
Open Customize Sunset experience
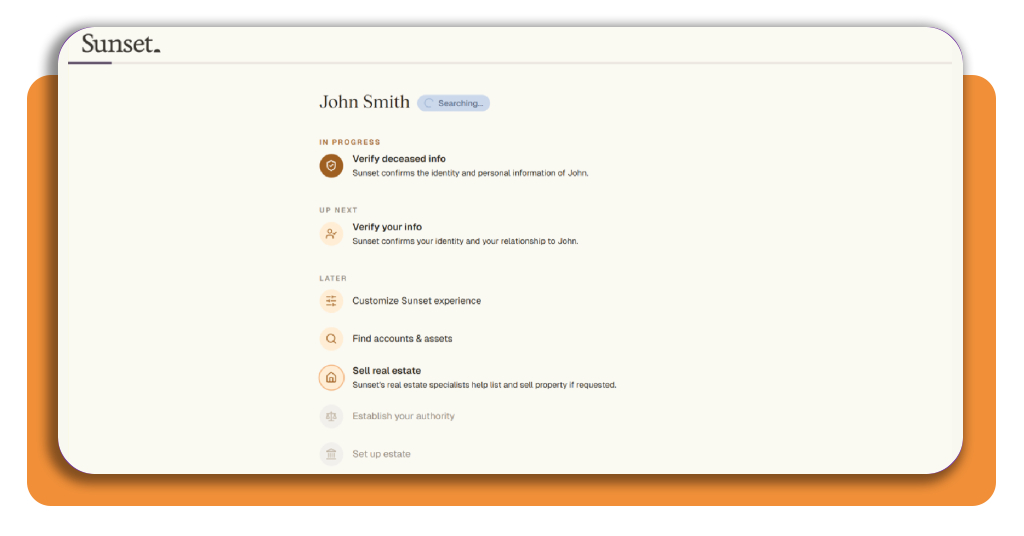point(417,301)
